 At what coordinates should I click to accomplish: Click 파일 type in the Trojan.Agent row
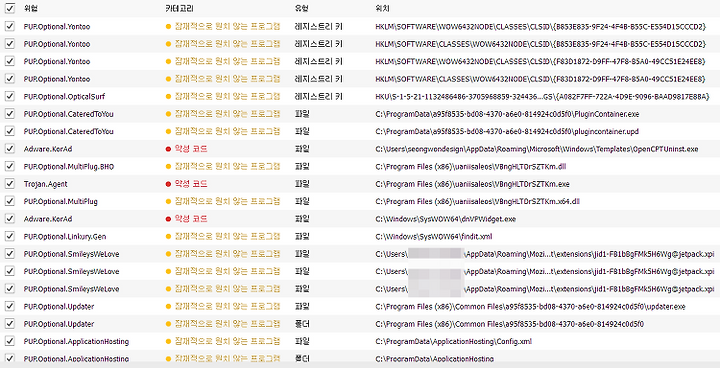[x=302, y=184]
